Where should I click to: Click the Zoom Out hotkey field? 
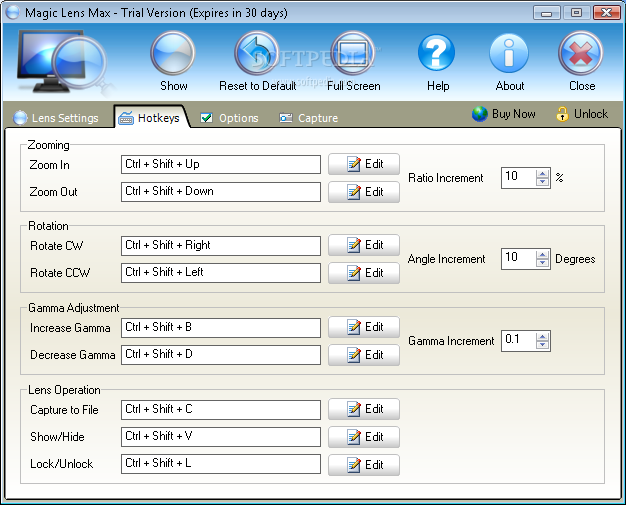click(221, 192)
